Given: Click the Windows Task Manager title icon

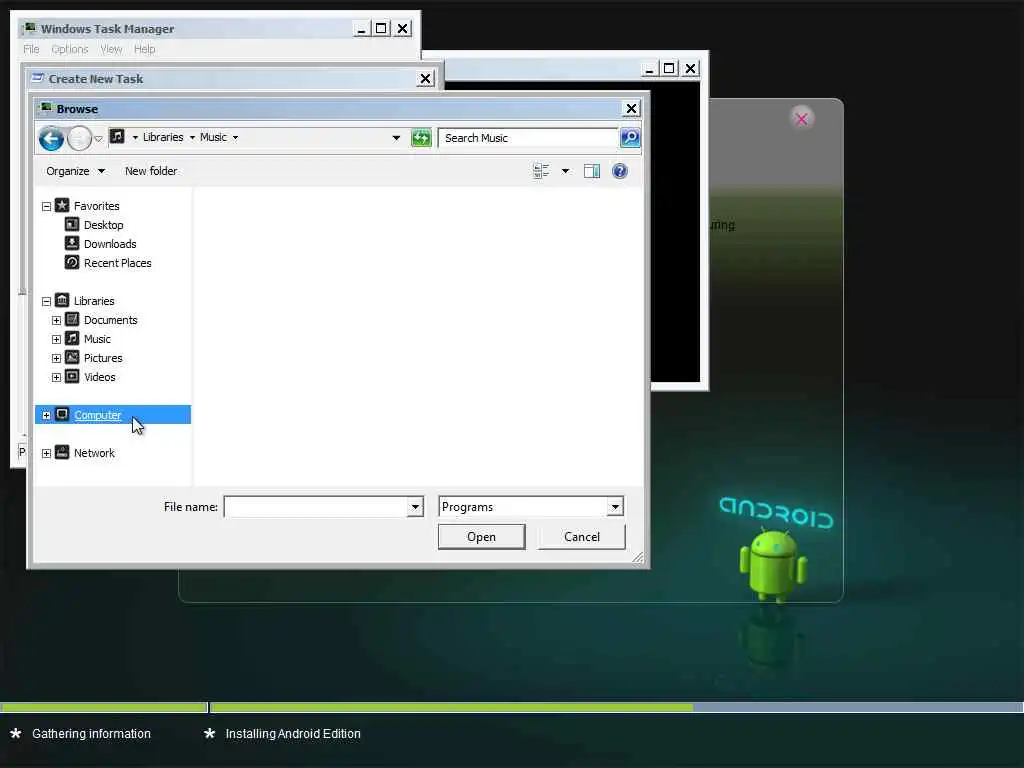Looking at the screenshot, I should click(x=29, y=28).
